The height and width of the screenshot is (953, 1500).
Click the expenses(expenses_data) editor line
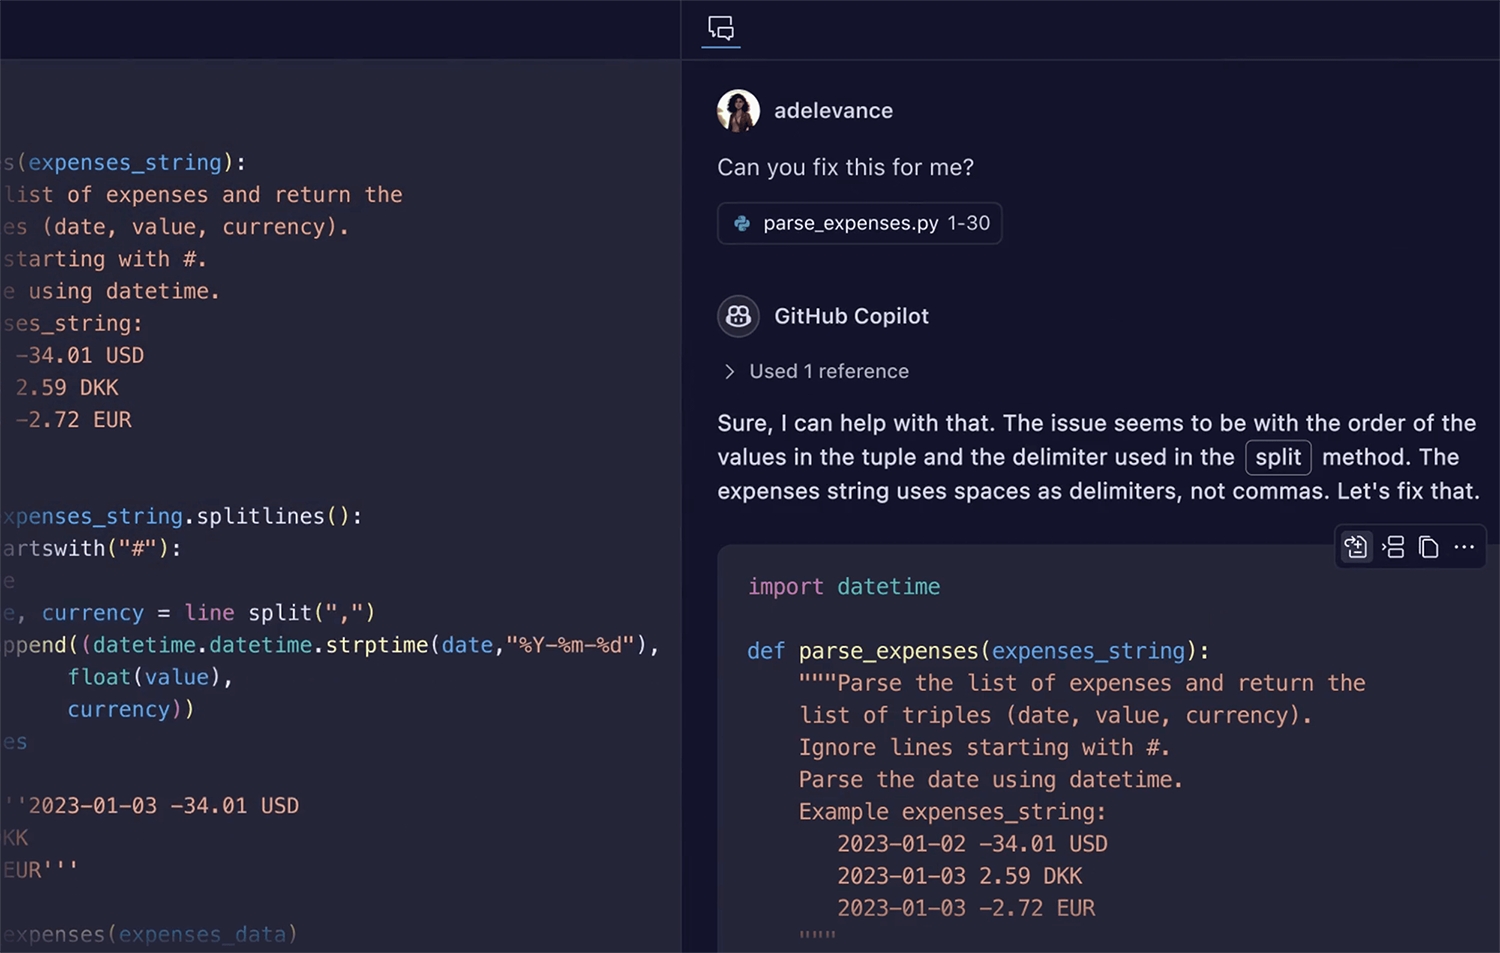point(150,934)
